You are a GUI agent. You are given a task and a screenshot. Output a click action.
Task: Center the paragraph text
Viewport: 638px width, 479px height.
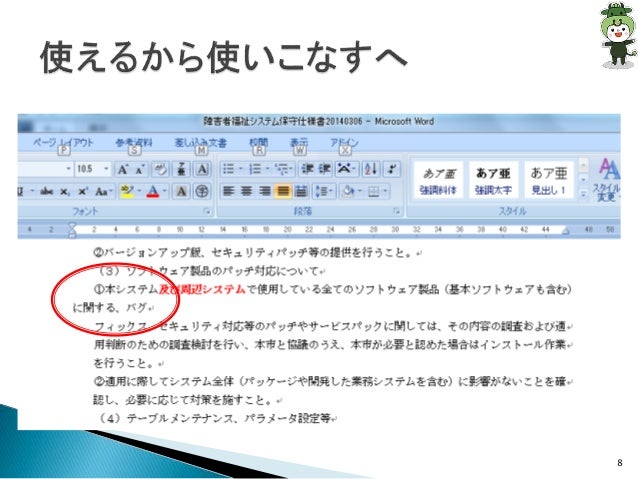[x=247, y=191]
